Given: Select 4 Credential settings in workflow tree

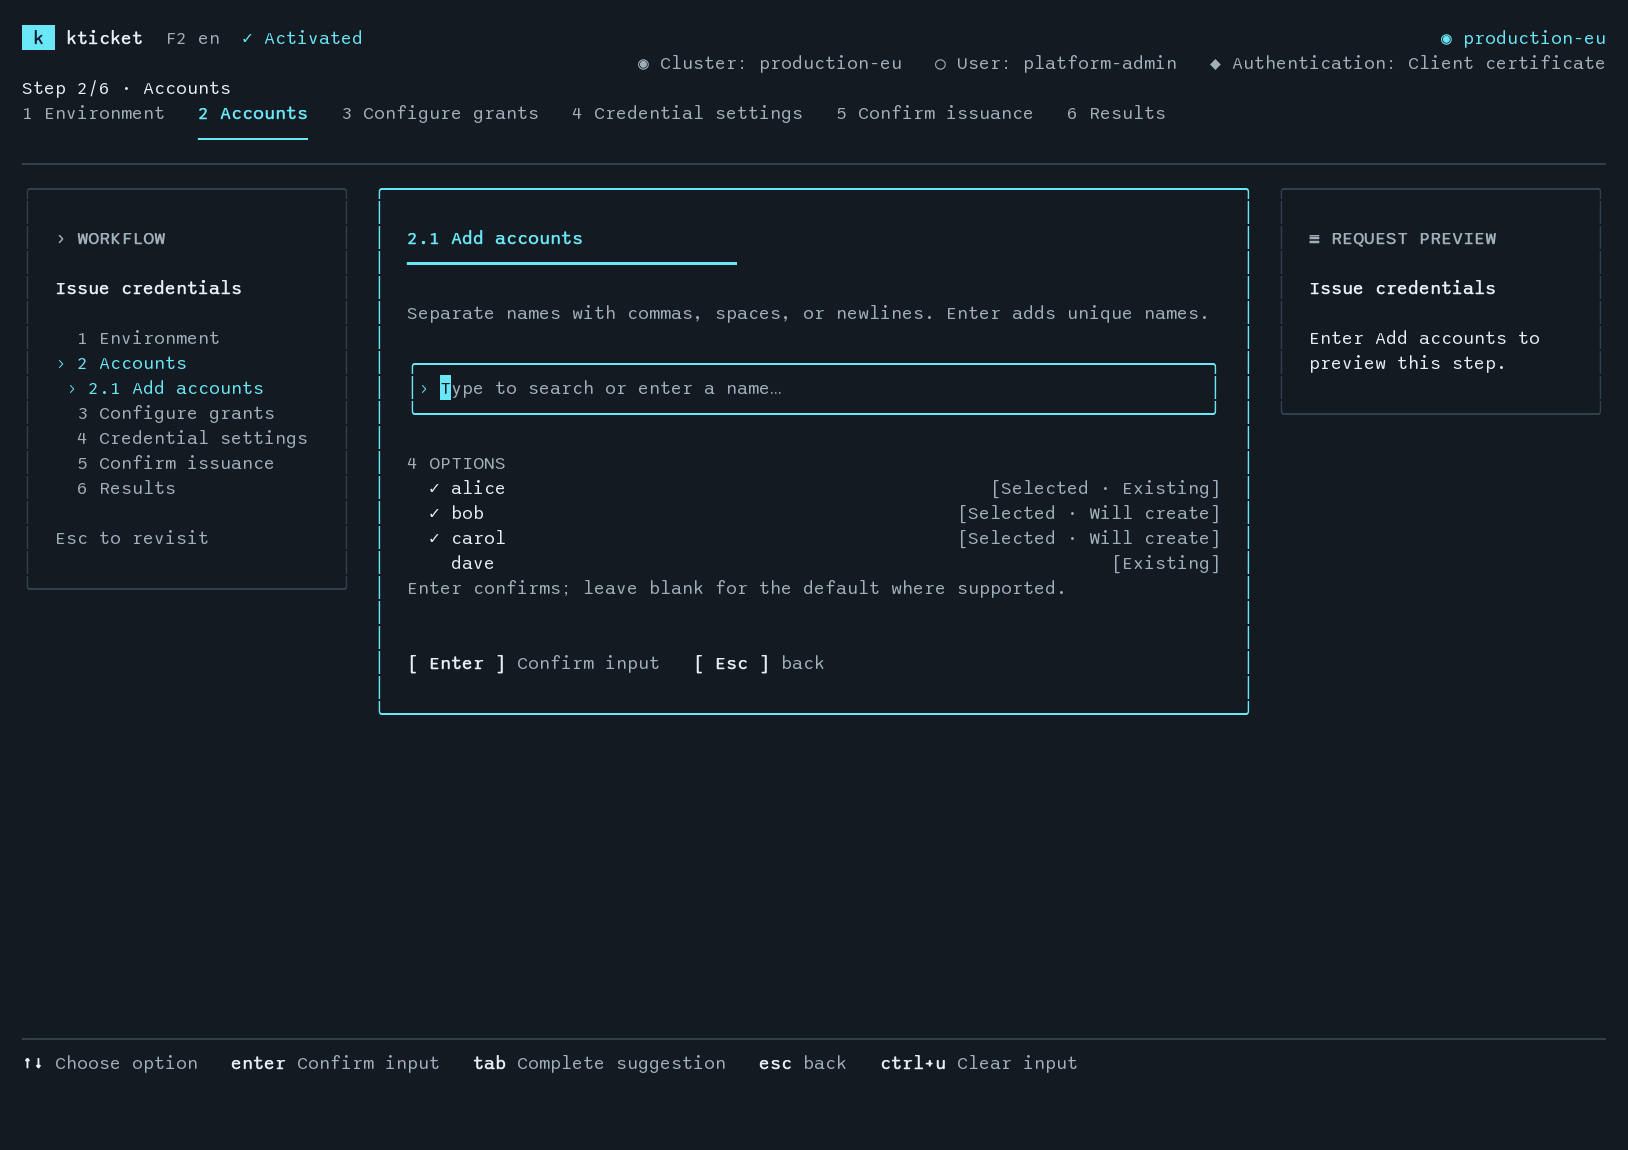Looking at the screenshot, I should pos(192,438).
